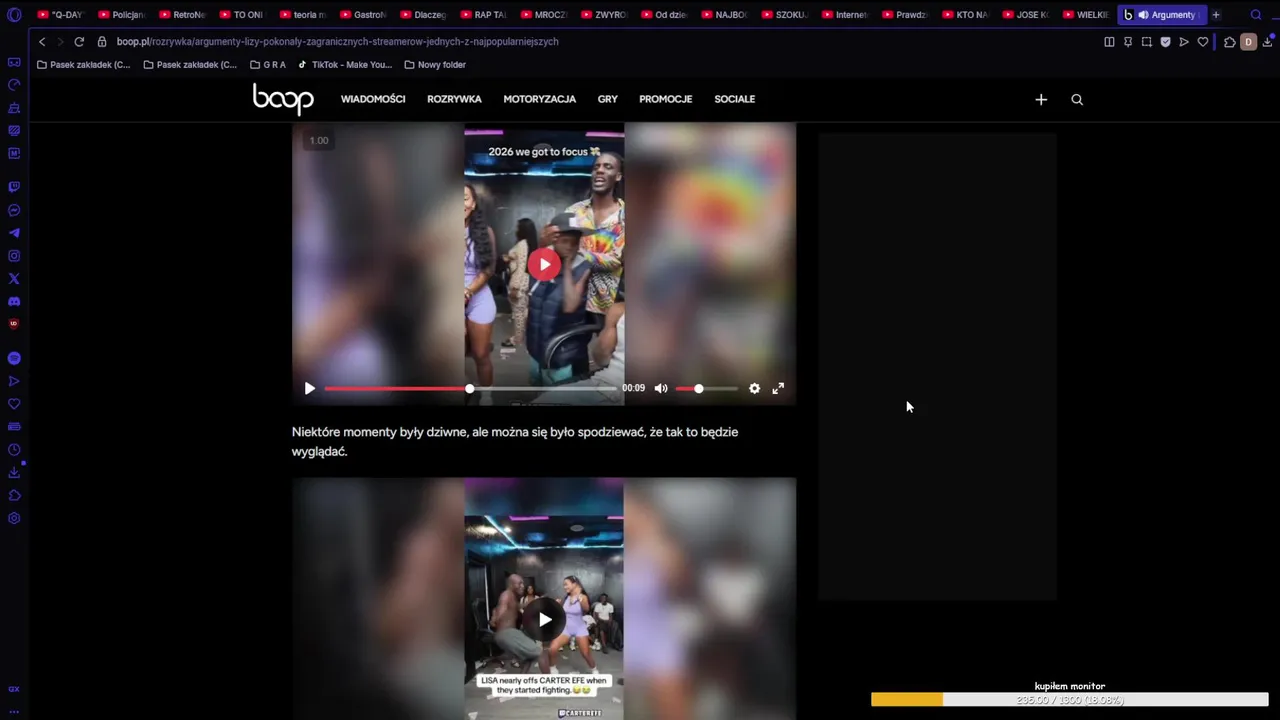Open Messenger in the sidebar
This screenshot has width=1280, height=720.
tap(14, 210)
